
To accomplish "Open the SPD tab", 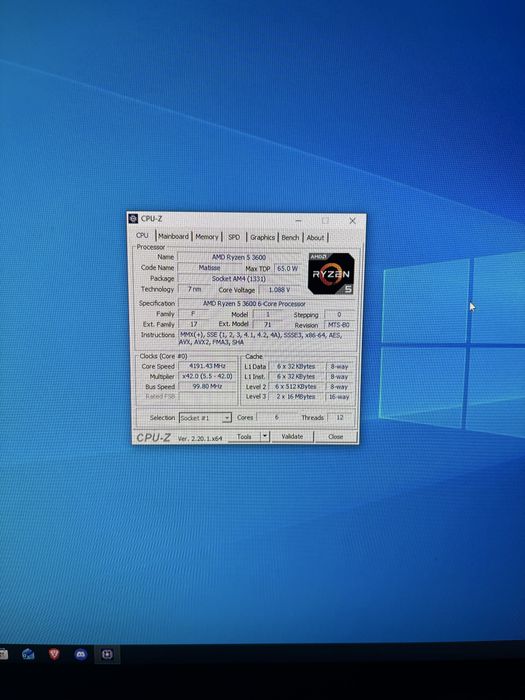I will click(x=234, y=238).
